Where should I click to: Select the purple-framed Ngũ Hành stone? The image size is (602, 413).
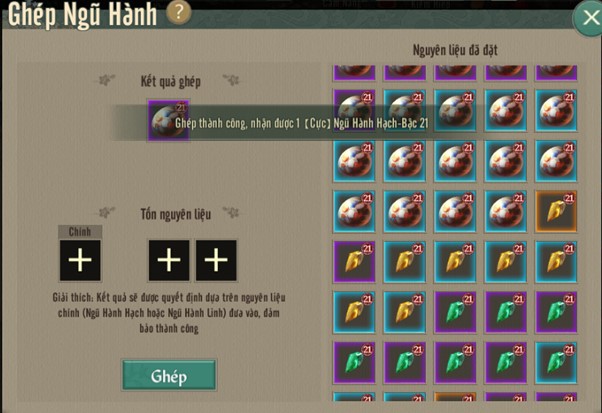354,111
